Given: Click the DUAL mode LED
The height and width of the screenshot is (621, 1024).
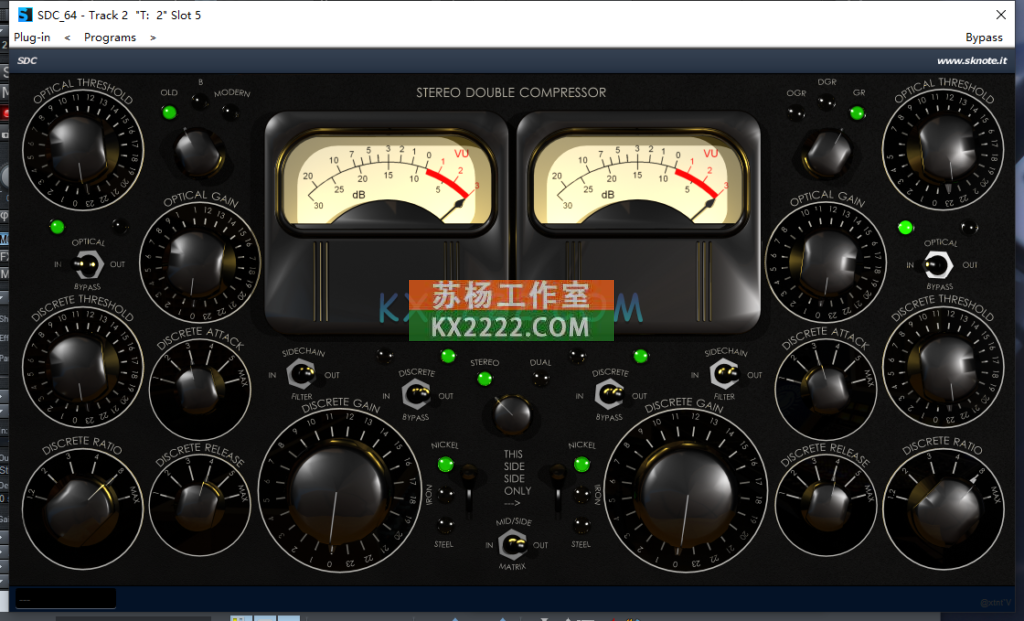Looking at the screenshot, I should 540,379.
